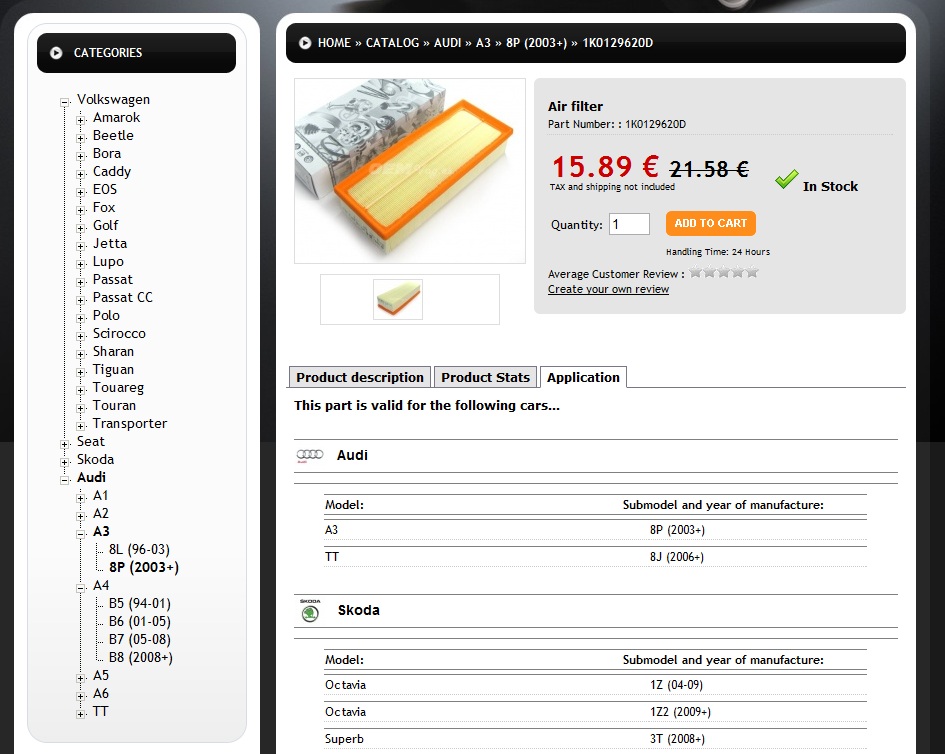Image resolution: width=945 pixels, height=754 pixels.
Task: Expand the TT tree node
Action: [81, 714]
